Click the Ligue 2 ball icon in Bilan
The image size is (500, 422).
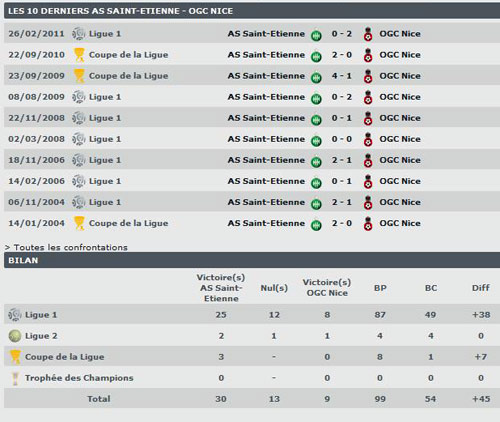tap(15, 336)
